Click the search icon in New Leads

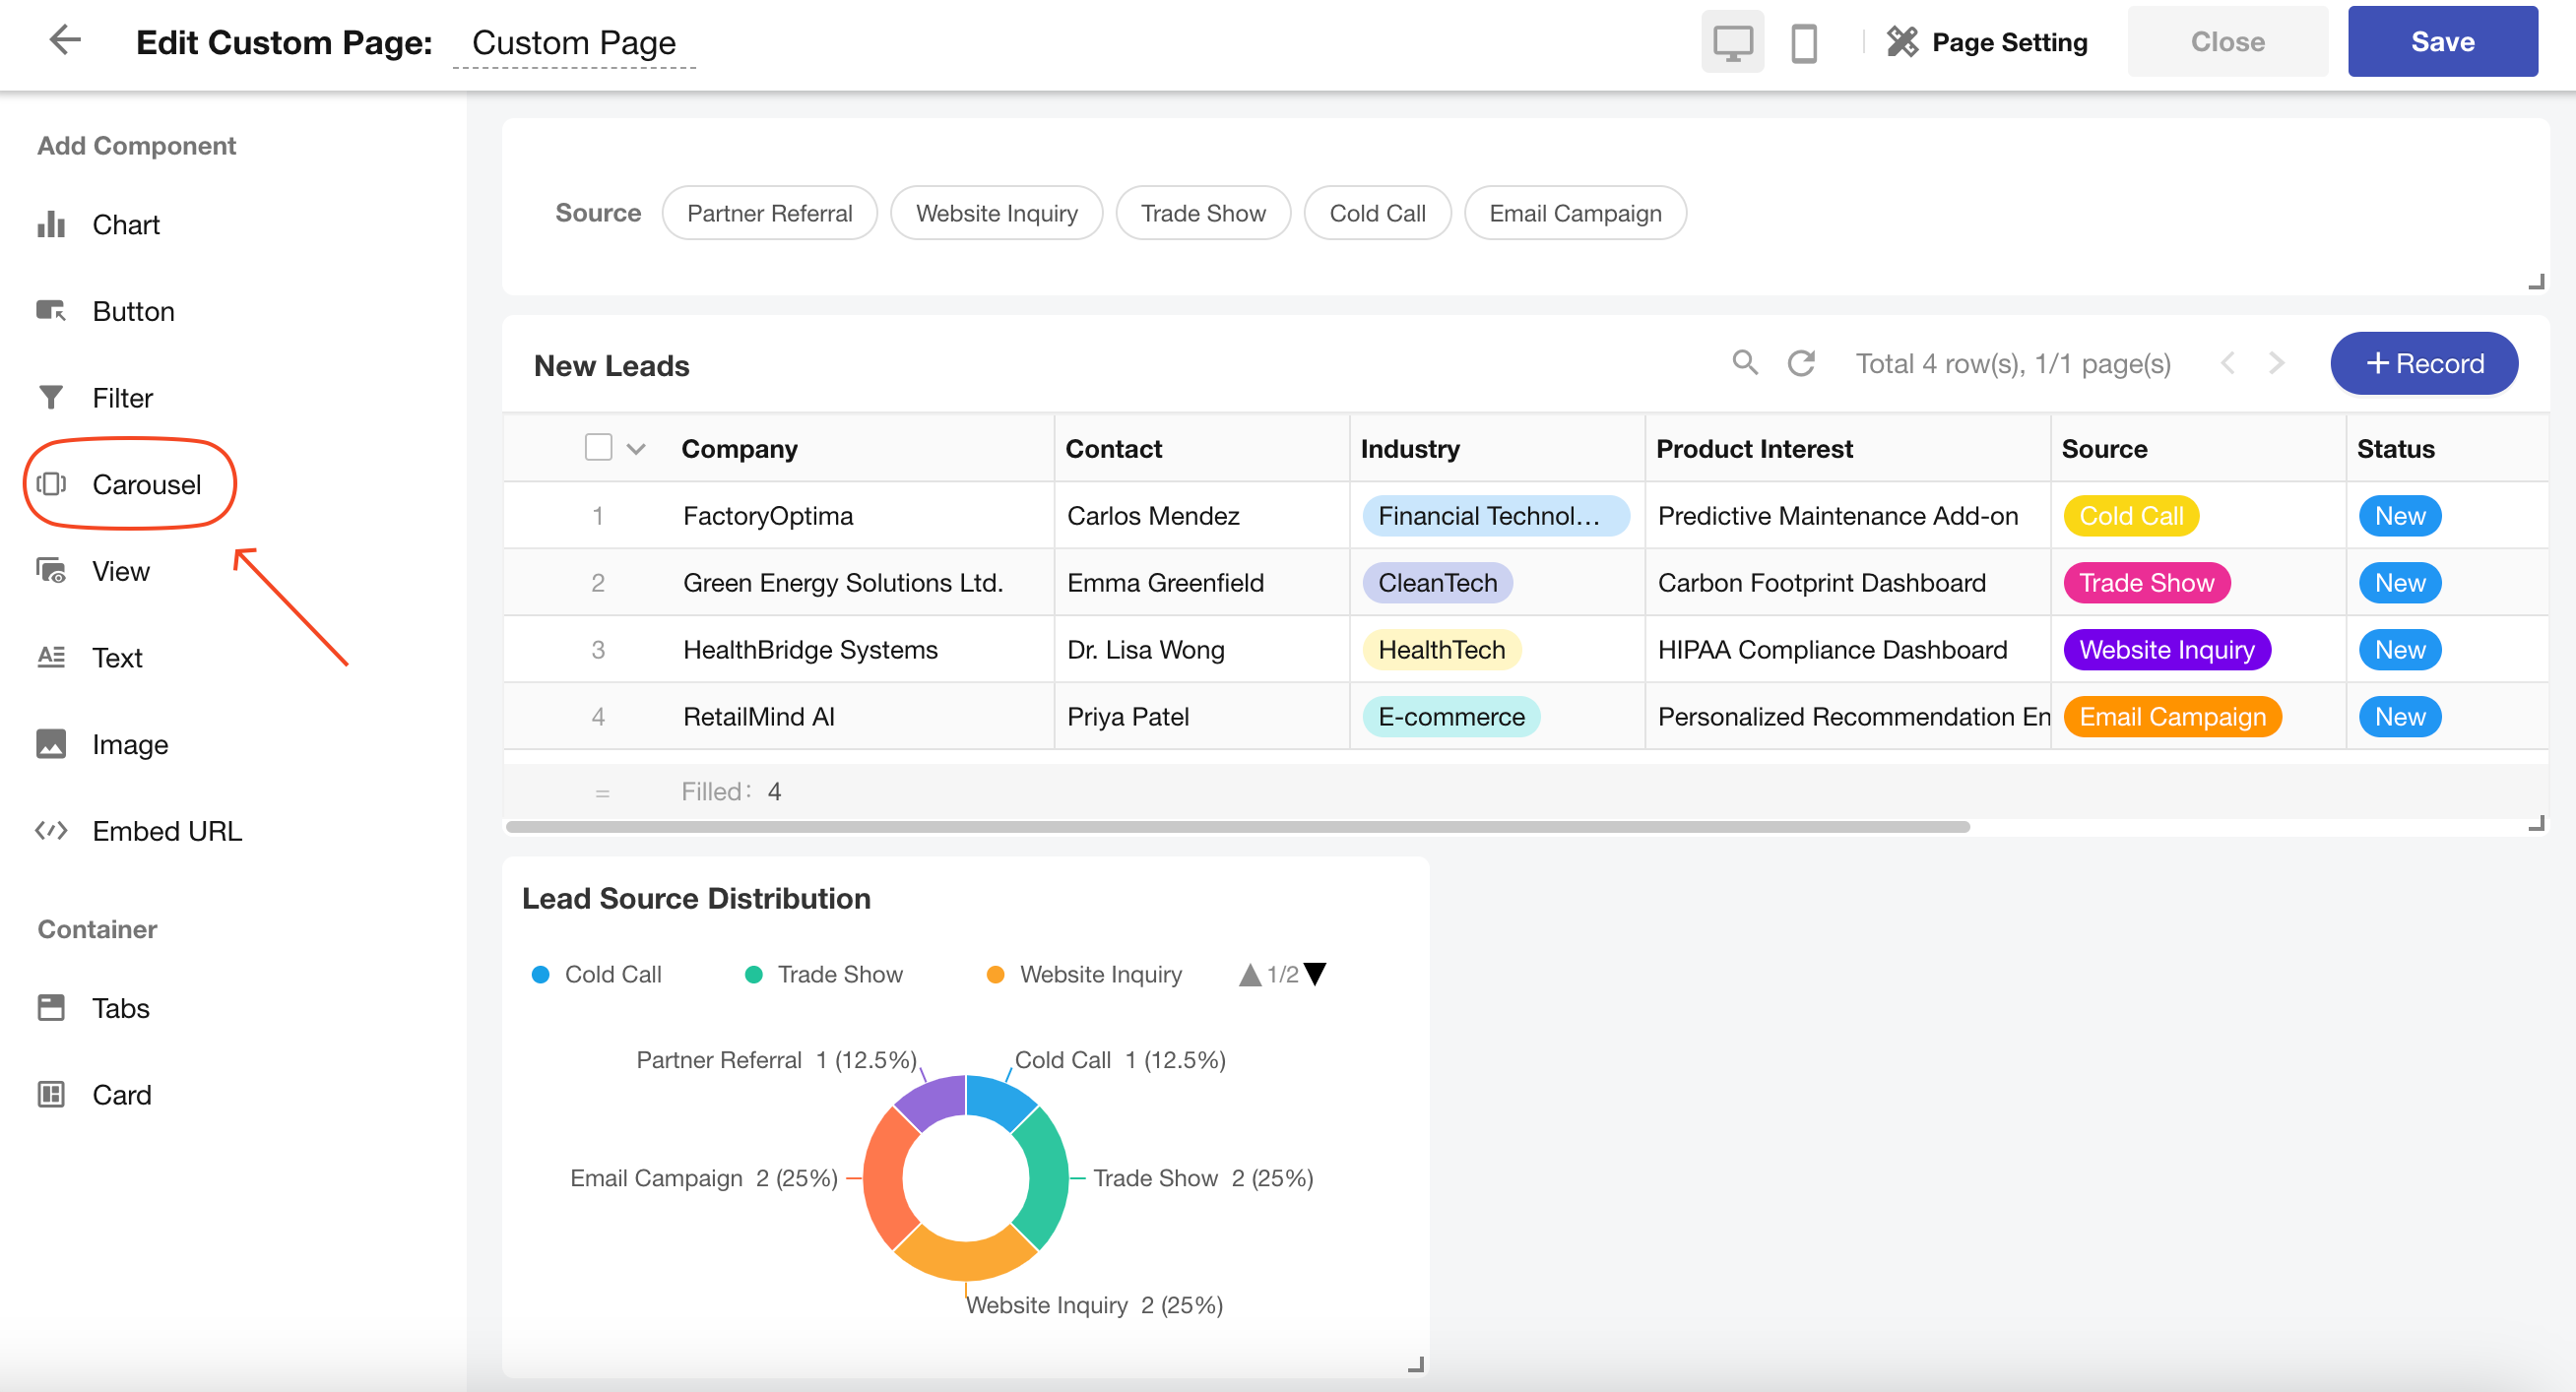coord(1744,363)
